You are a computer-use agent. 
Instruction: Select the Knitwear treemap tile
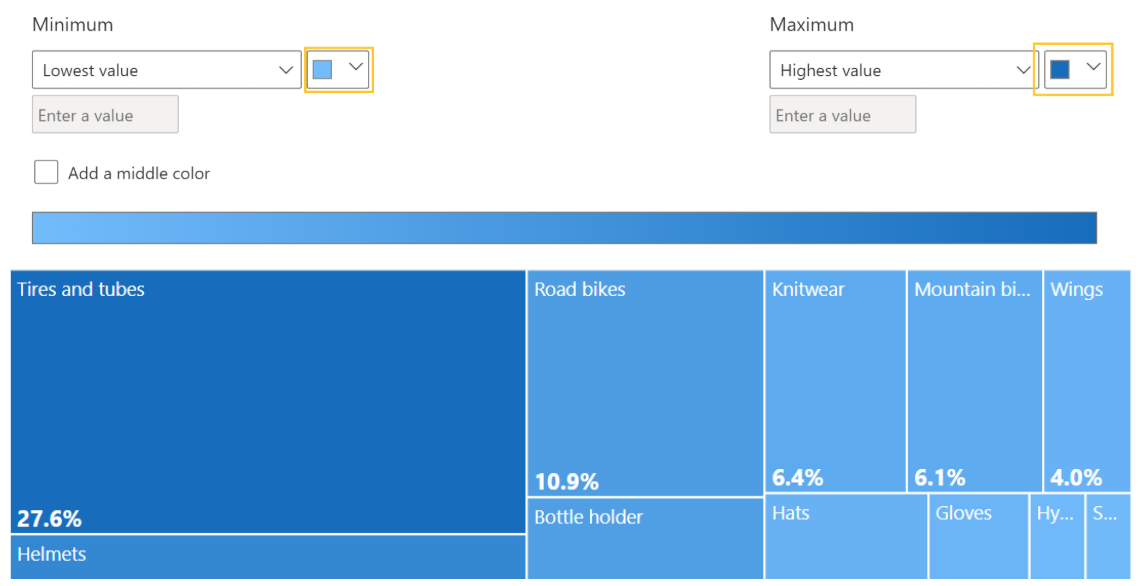(x=835, y=380)
